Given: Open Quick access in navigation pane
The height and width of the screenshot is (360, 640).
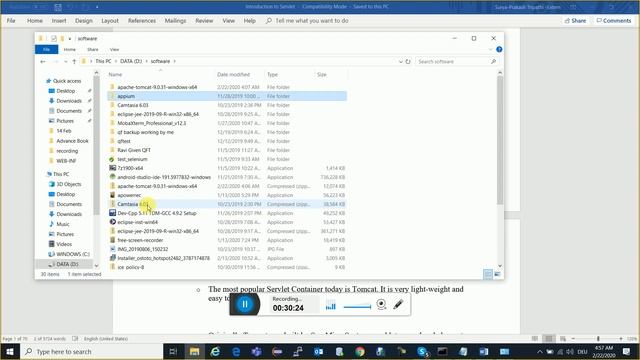Looking at the screenshot, I should (67, 81).
